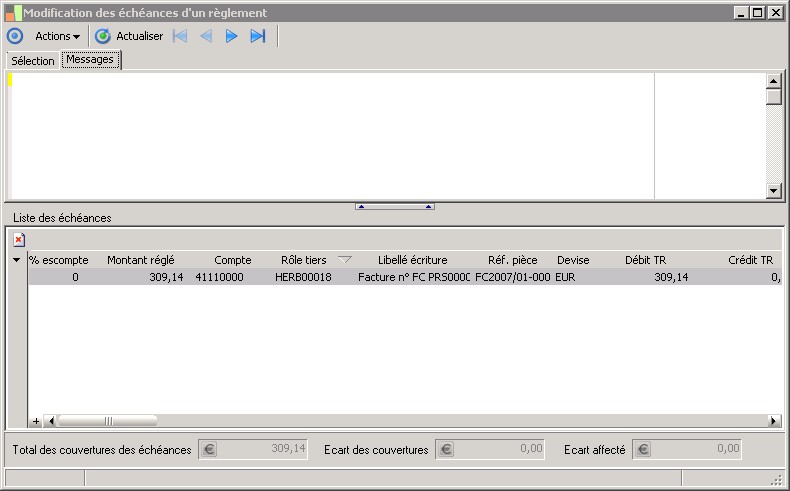Click the Libellé écriture column header
Viewport: 790px width, 491px height.
click(x=412, y=260)
